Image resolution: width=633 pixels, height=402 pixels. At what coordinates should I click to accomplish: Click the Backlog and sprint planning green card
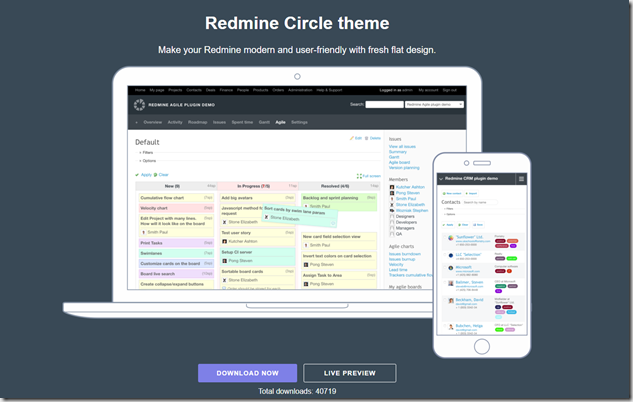click(339, 202)
